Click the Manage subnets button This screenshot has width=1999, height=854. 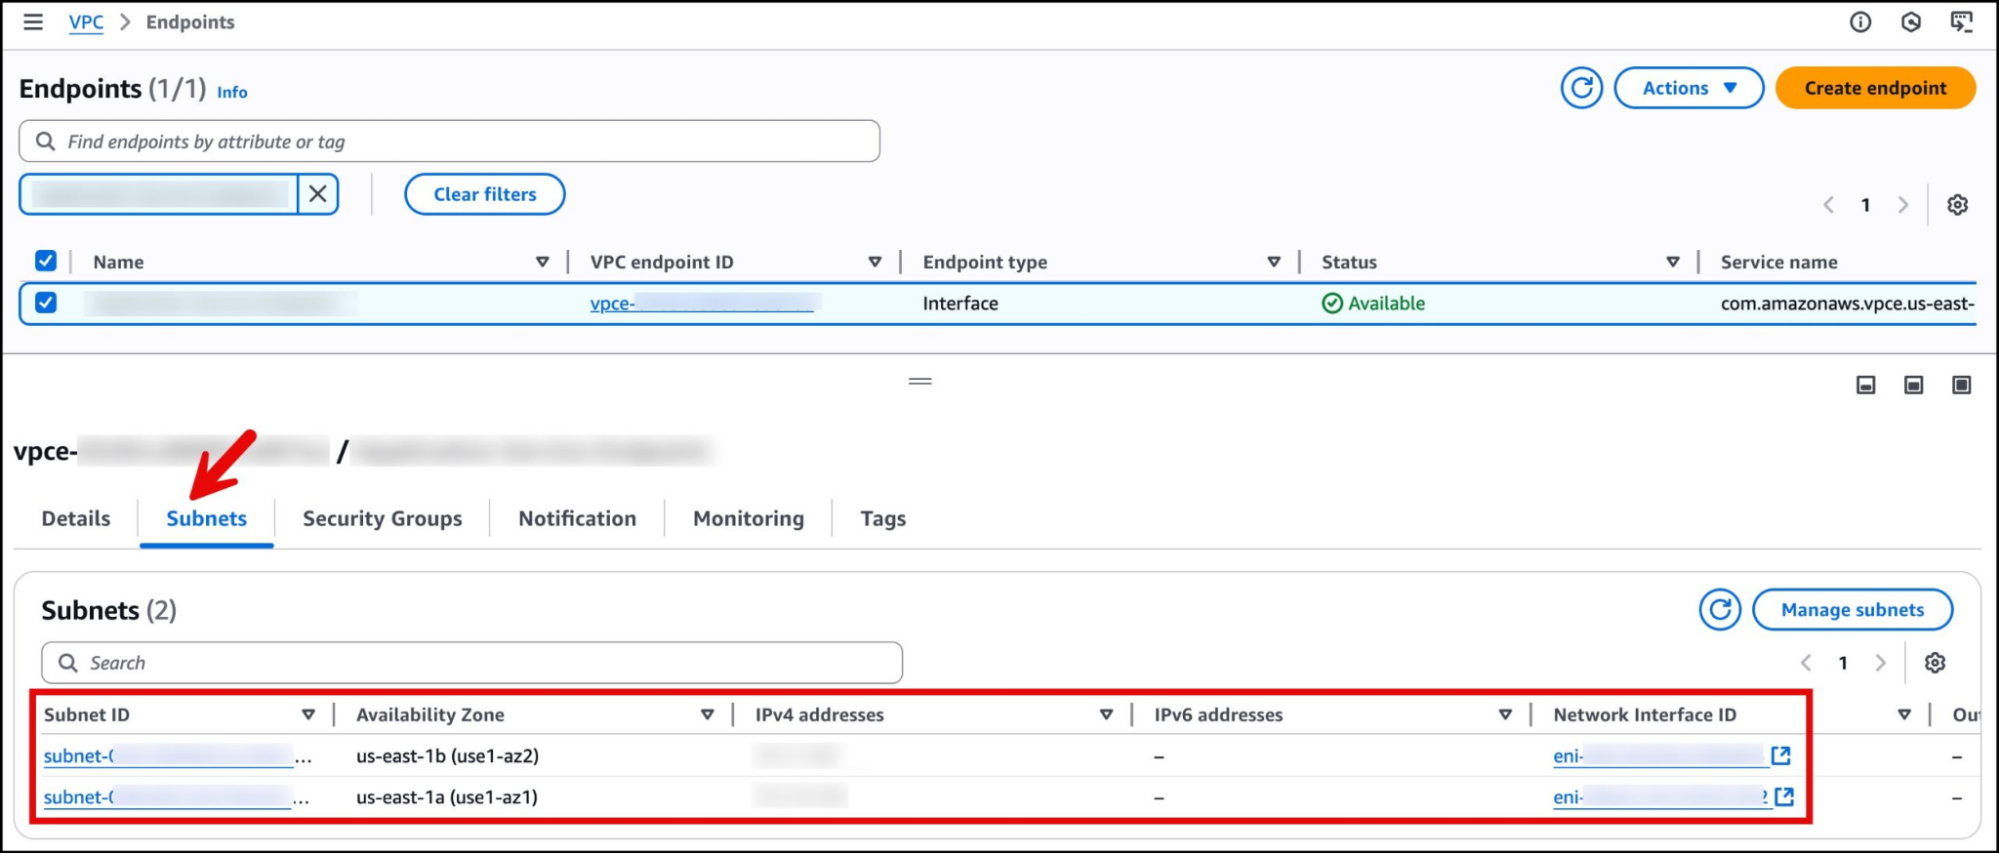pos(1852,610)
